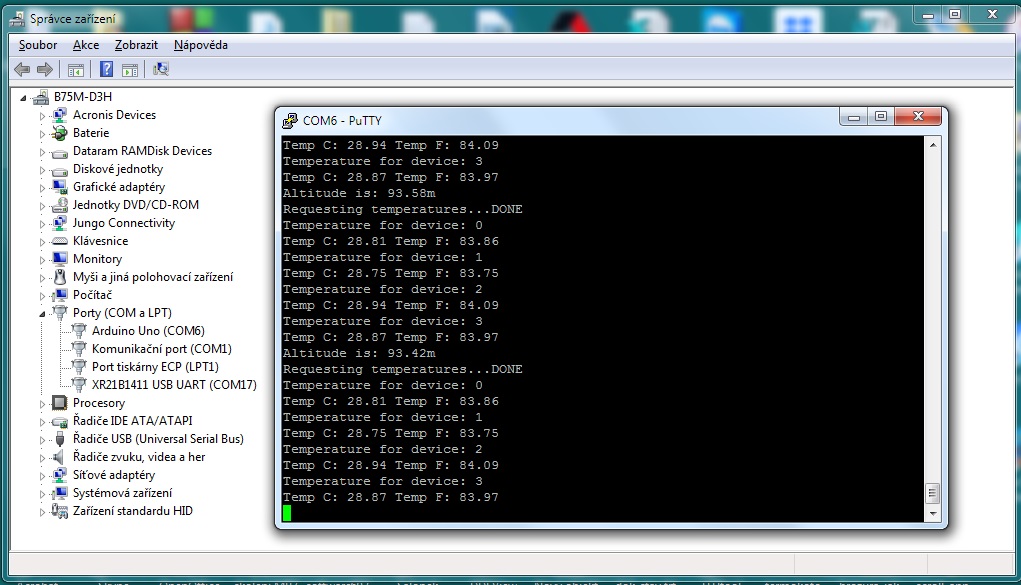Select Arduino Uno (COM6) device
The height and width of the screenshot is (585, 1021).
point(148,331)
